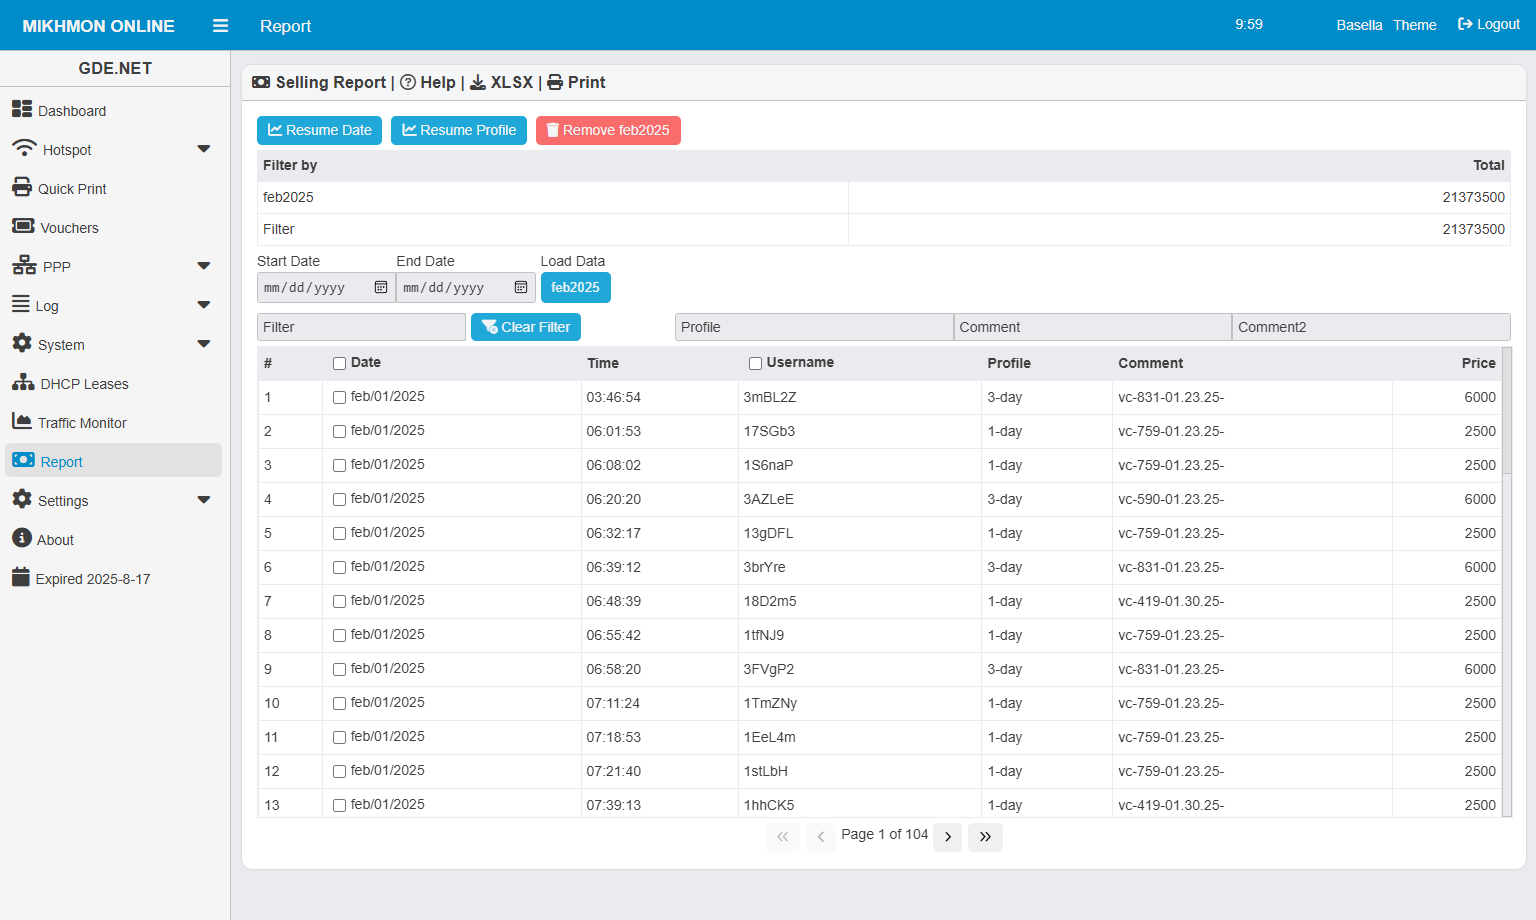Screen dimensions: 1536x920
Task: Go to next page using arrow
Action: coord(947,837)
